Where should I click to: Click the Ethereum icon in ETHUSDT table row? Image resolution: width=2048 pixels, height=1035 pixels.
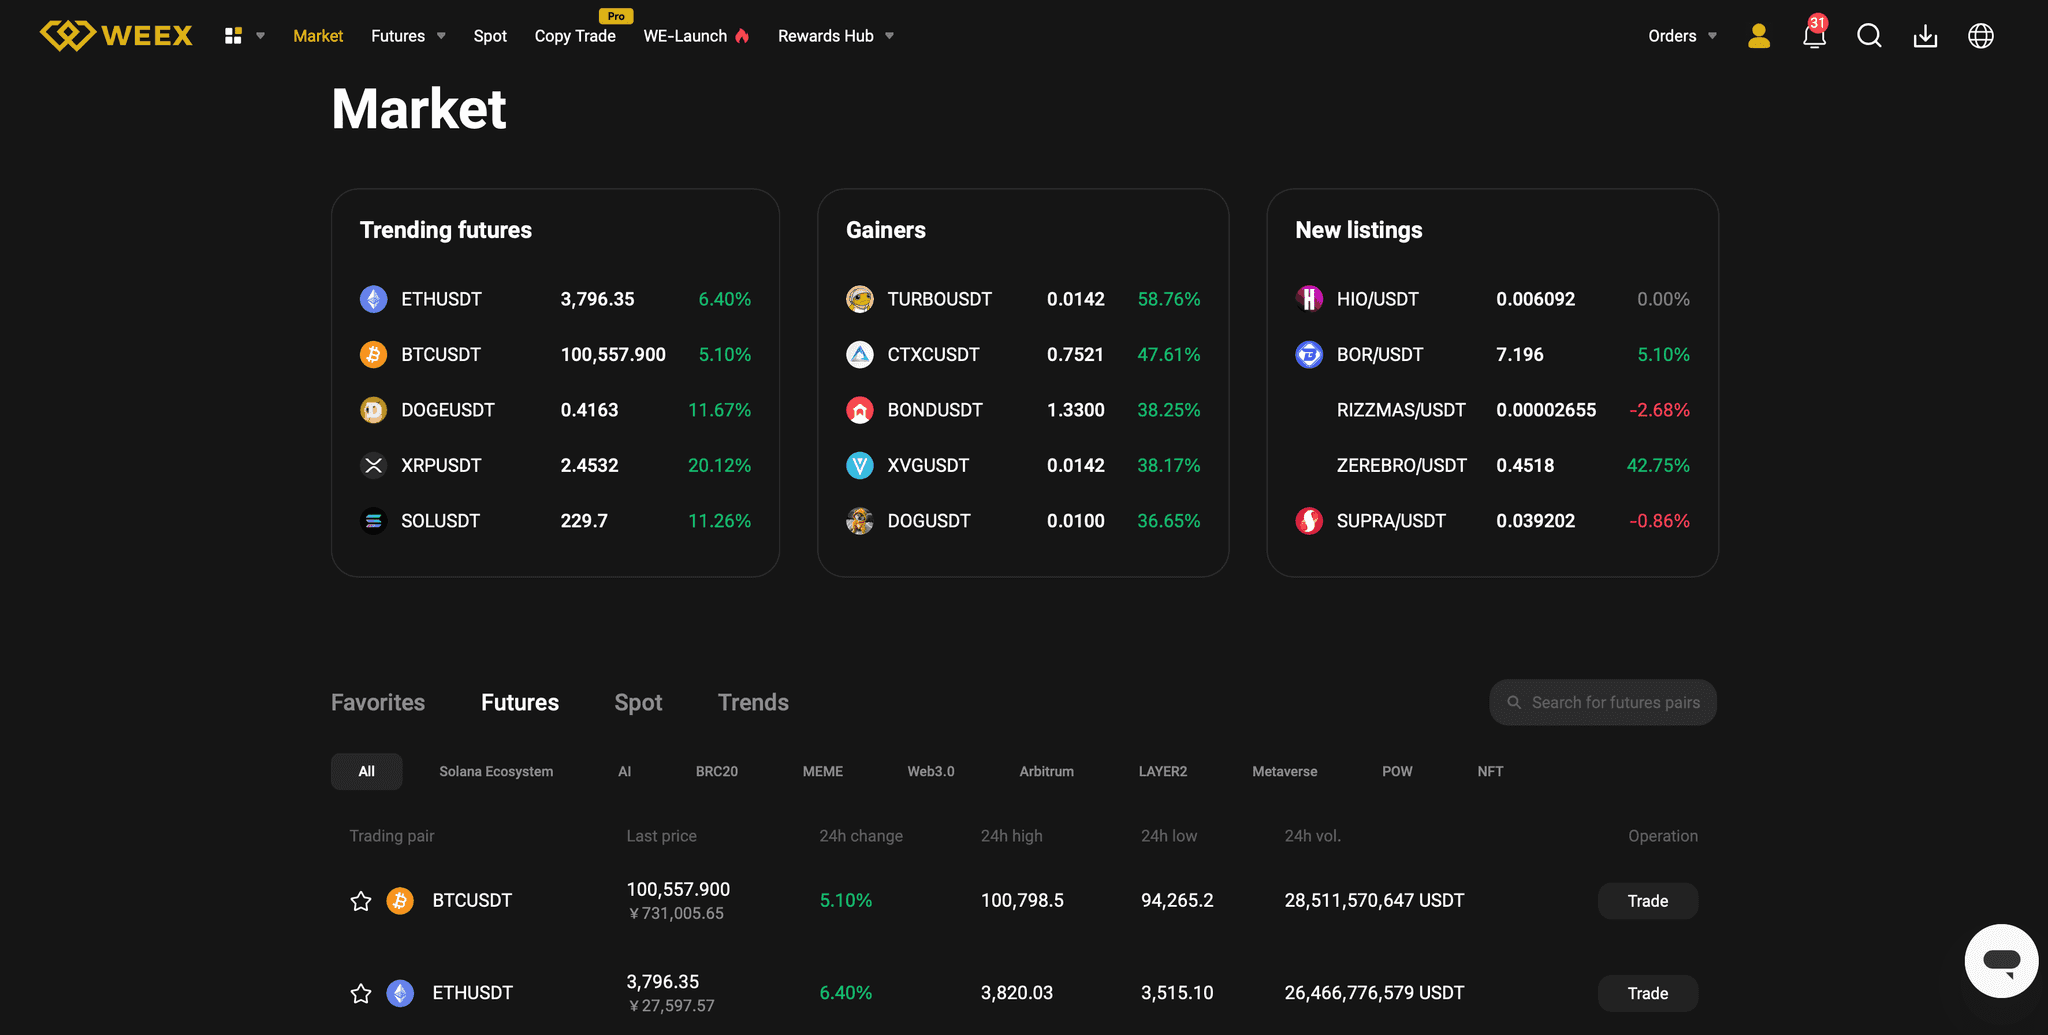click(x=400, y=993)
